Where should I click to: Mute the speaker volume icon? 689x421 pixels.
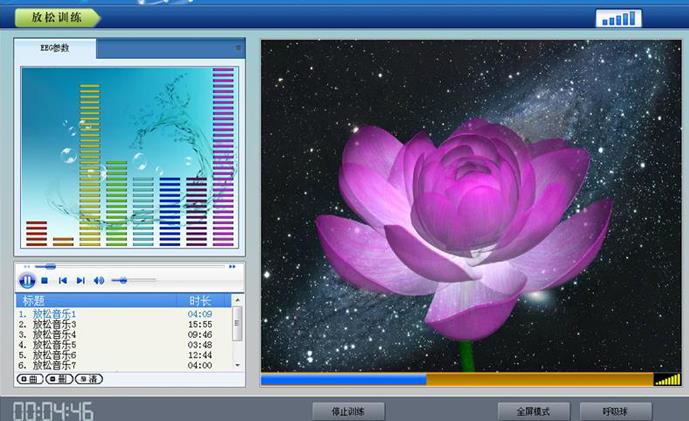pyautogui.click(x=99, y=281)
